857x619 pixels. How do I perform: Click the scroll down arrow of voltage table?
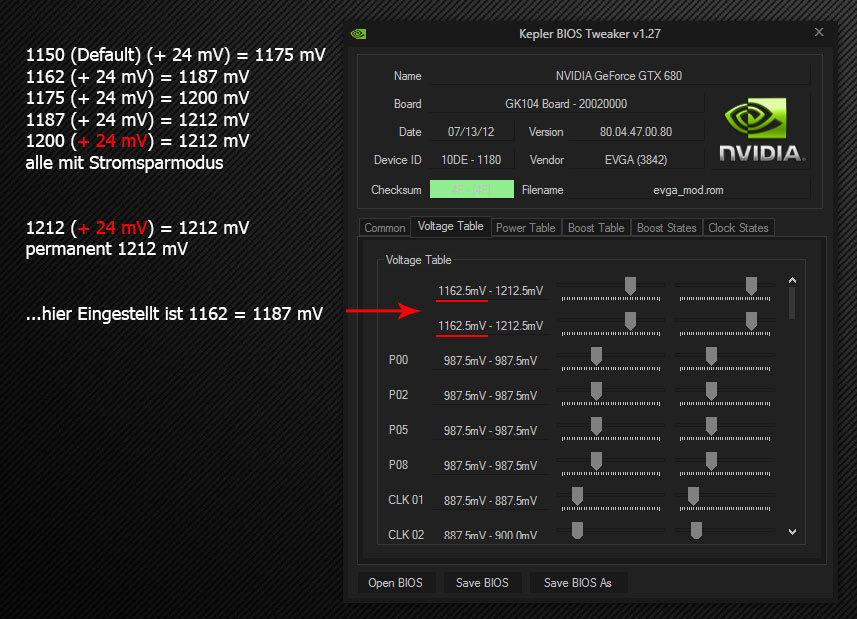point(793,531)
